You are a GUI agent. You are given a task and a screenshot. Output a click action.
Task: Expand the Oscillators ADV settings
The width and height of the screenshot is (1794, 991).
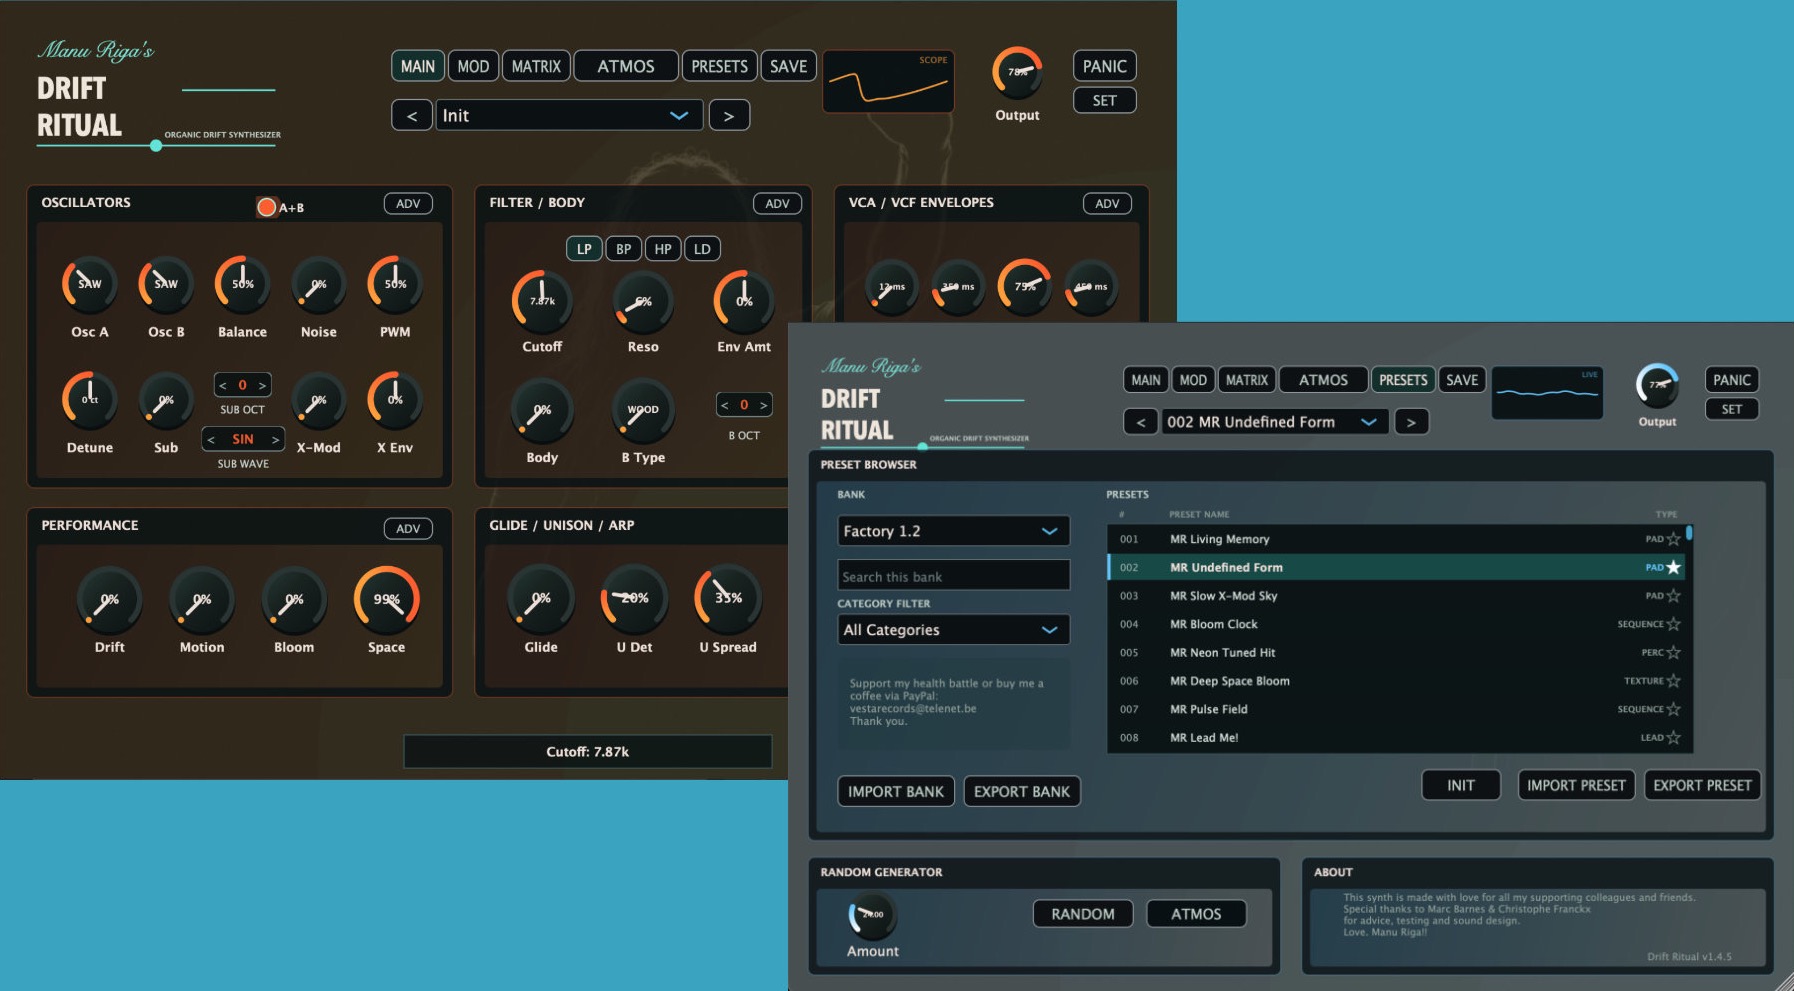pos(408,204)
